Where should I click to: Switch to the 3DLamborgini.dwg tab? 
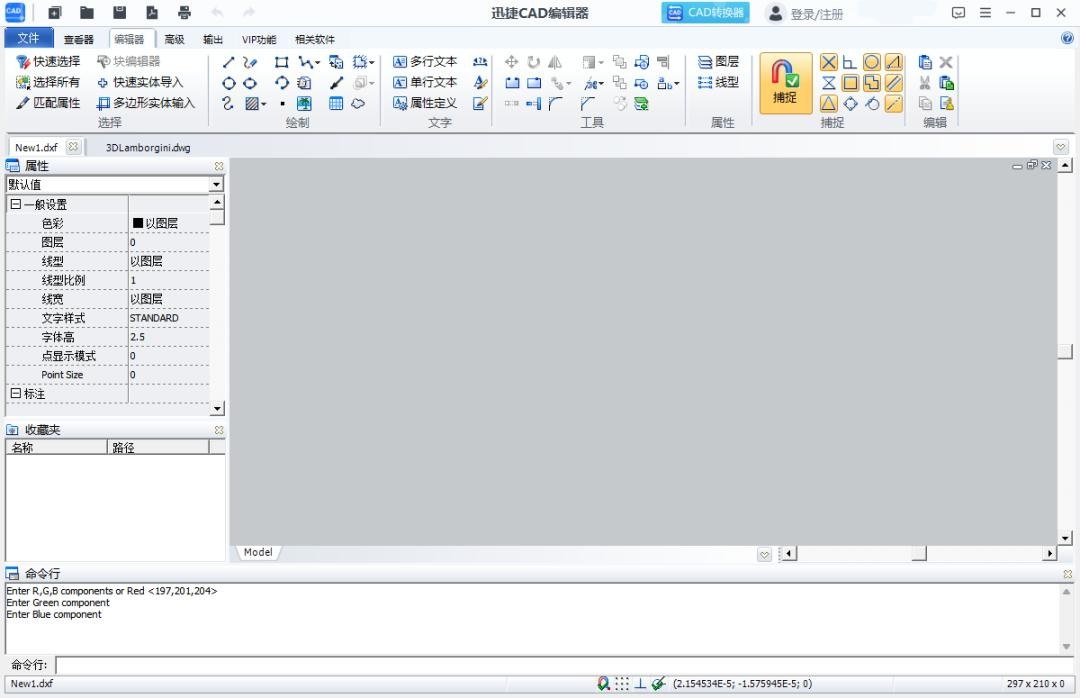pos(147,148)
